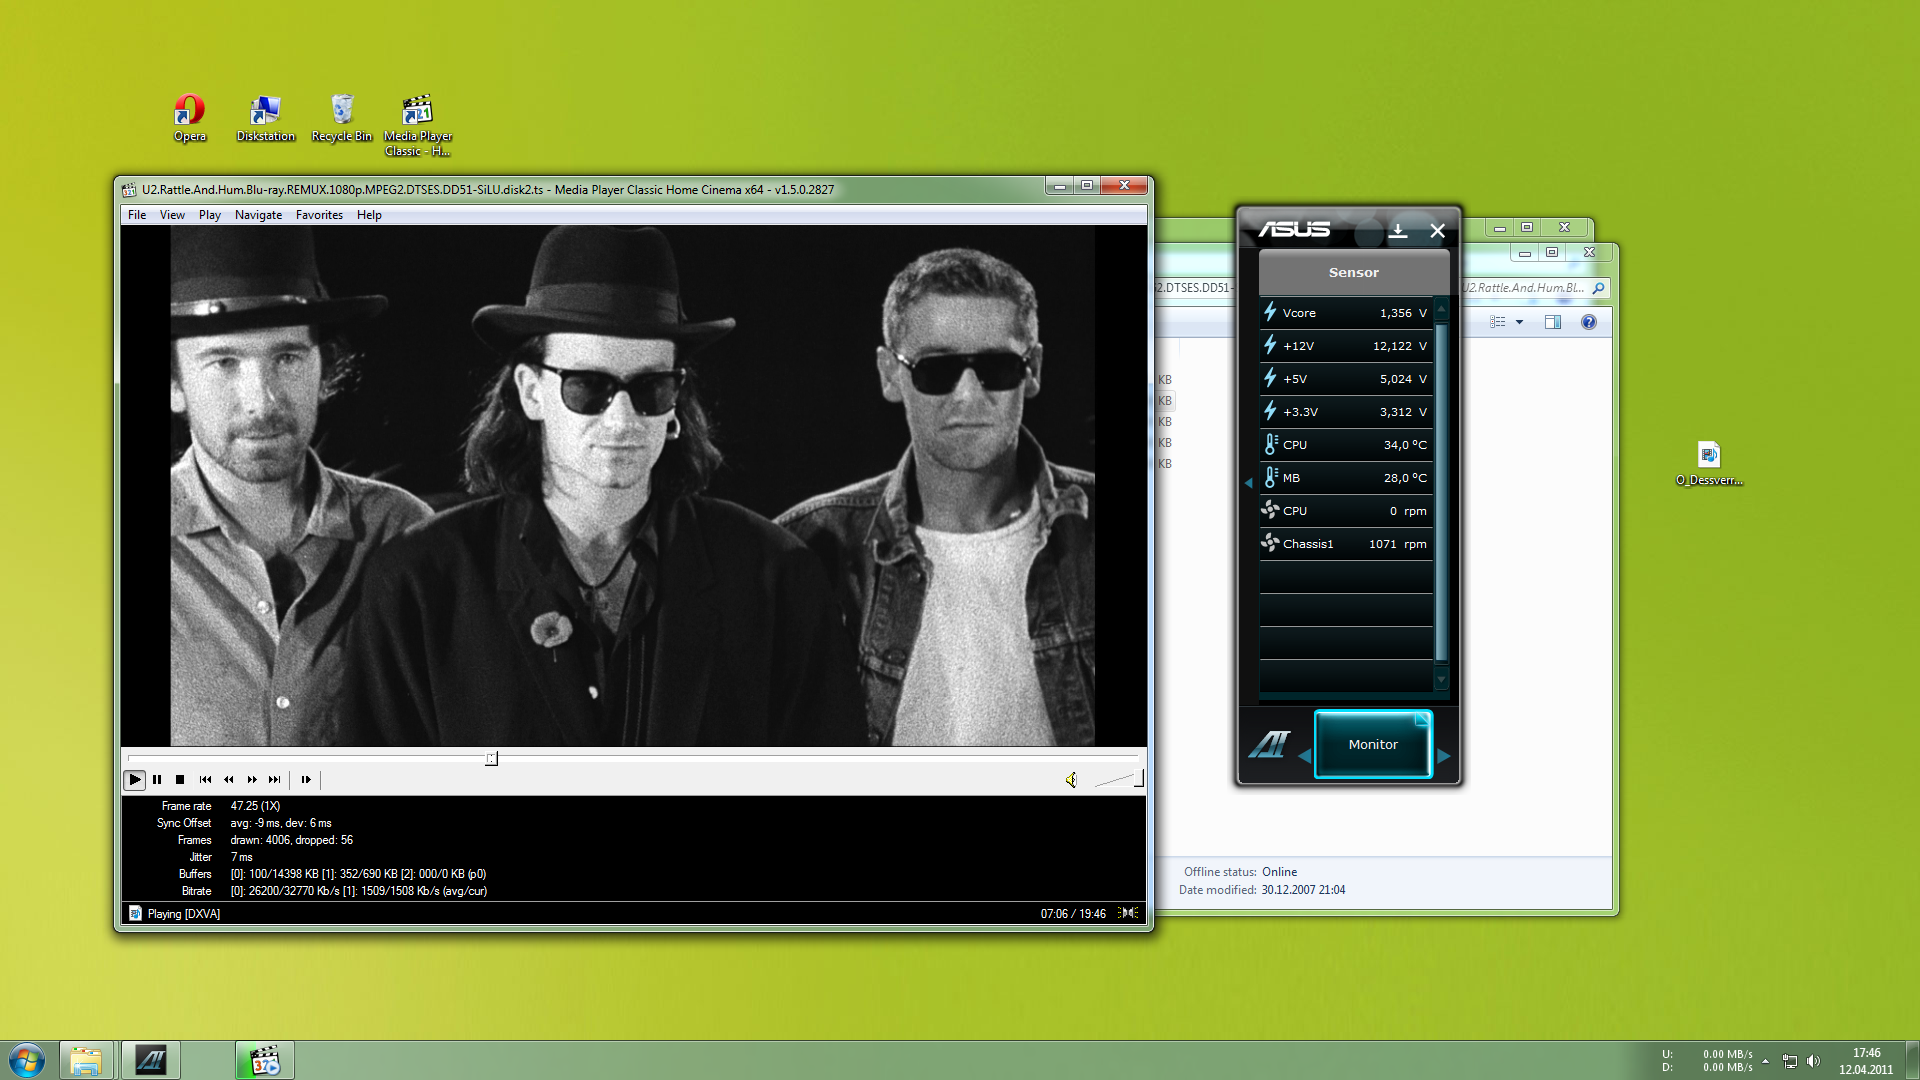Click the status bar file-type icon beside Playing [DXVA]
The width and height of the screenshot is (1920, 1080).
pyautogui.click(x=135, y=913)
